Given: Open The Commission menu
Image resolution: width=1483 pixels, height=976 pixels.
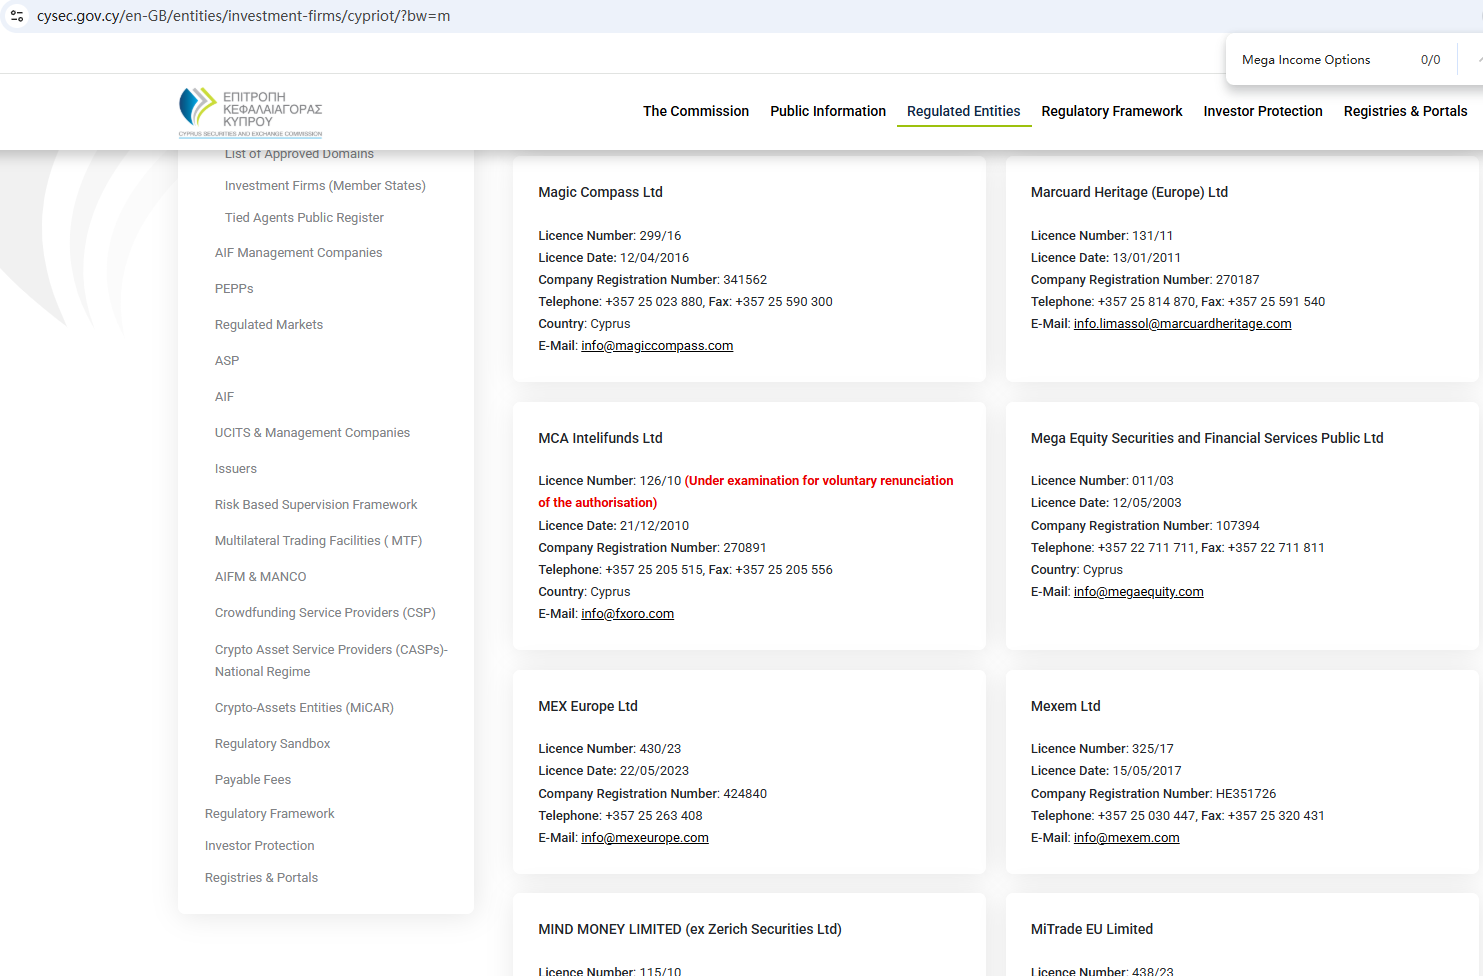Looking at the screenshot, I should (695, 111).
